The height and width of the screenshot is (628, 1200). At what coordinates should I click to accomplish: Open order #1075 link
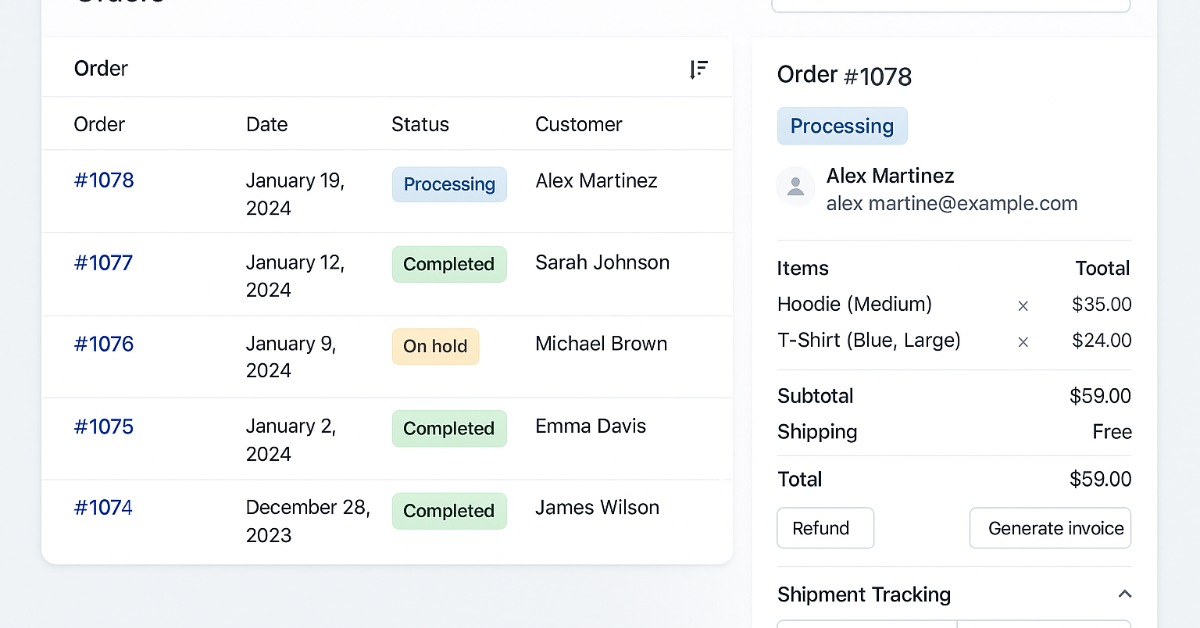coord(104,427)
